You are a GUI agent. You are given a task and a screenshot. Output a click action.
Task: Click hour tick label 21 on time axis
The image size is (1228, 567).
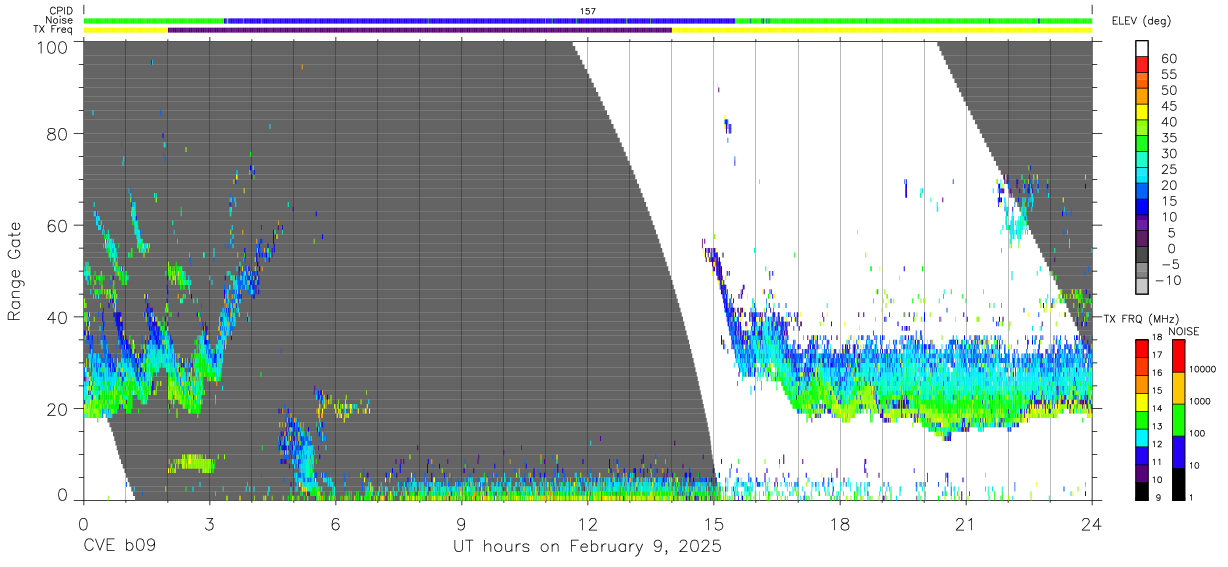tap(966, 524)
